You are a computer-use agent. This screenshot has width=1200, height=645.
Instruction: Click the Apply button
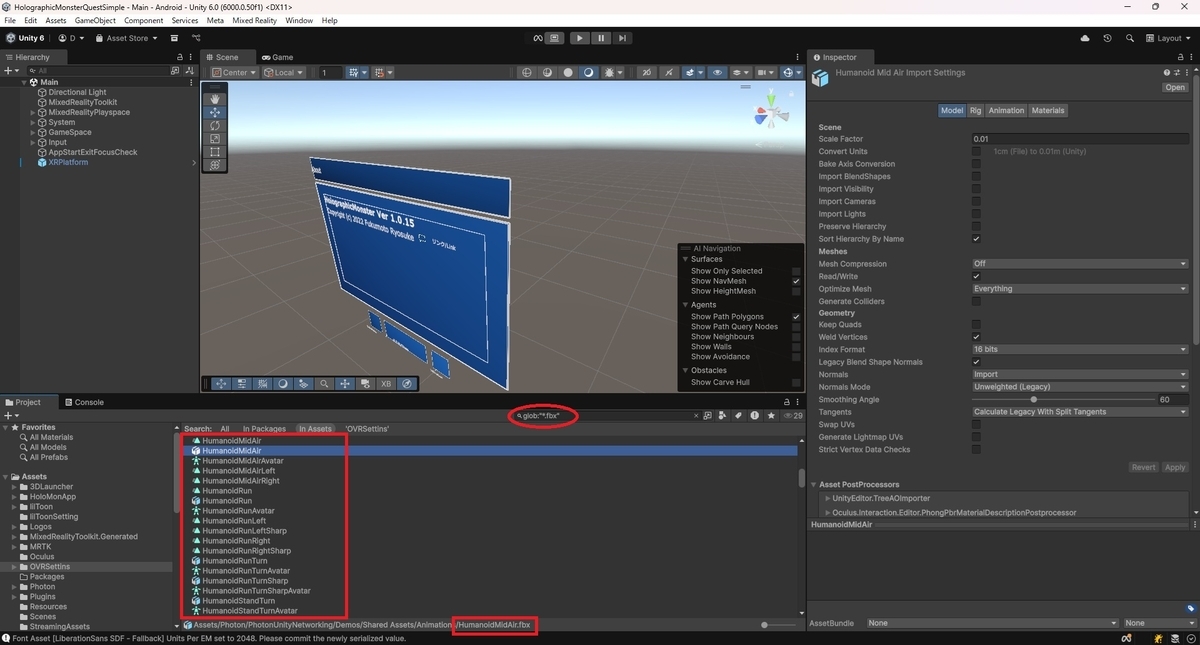1175,467
